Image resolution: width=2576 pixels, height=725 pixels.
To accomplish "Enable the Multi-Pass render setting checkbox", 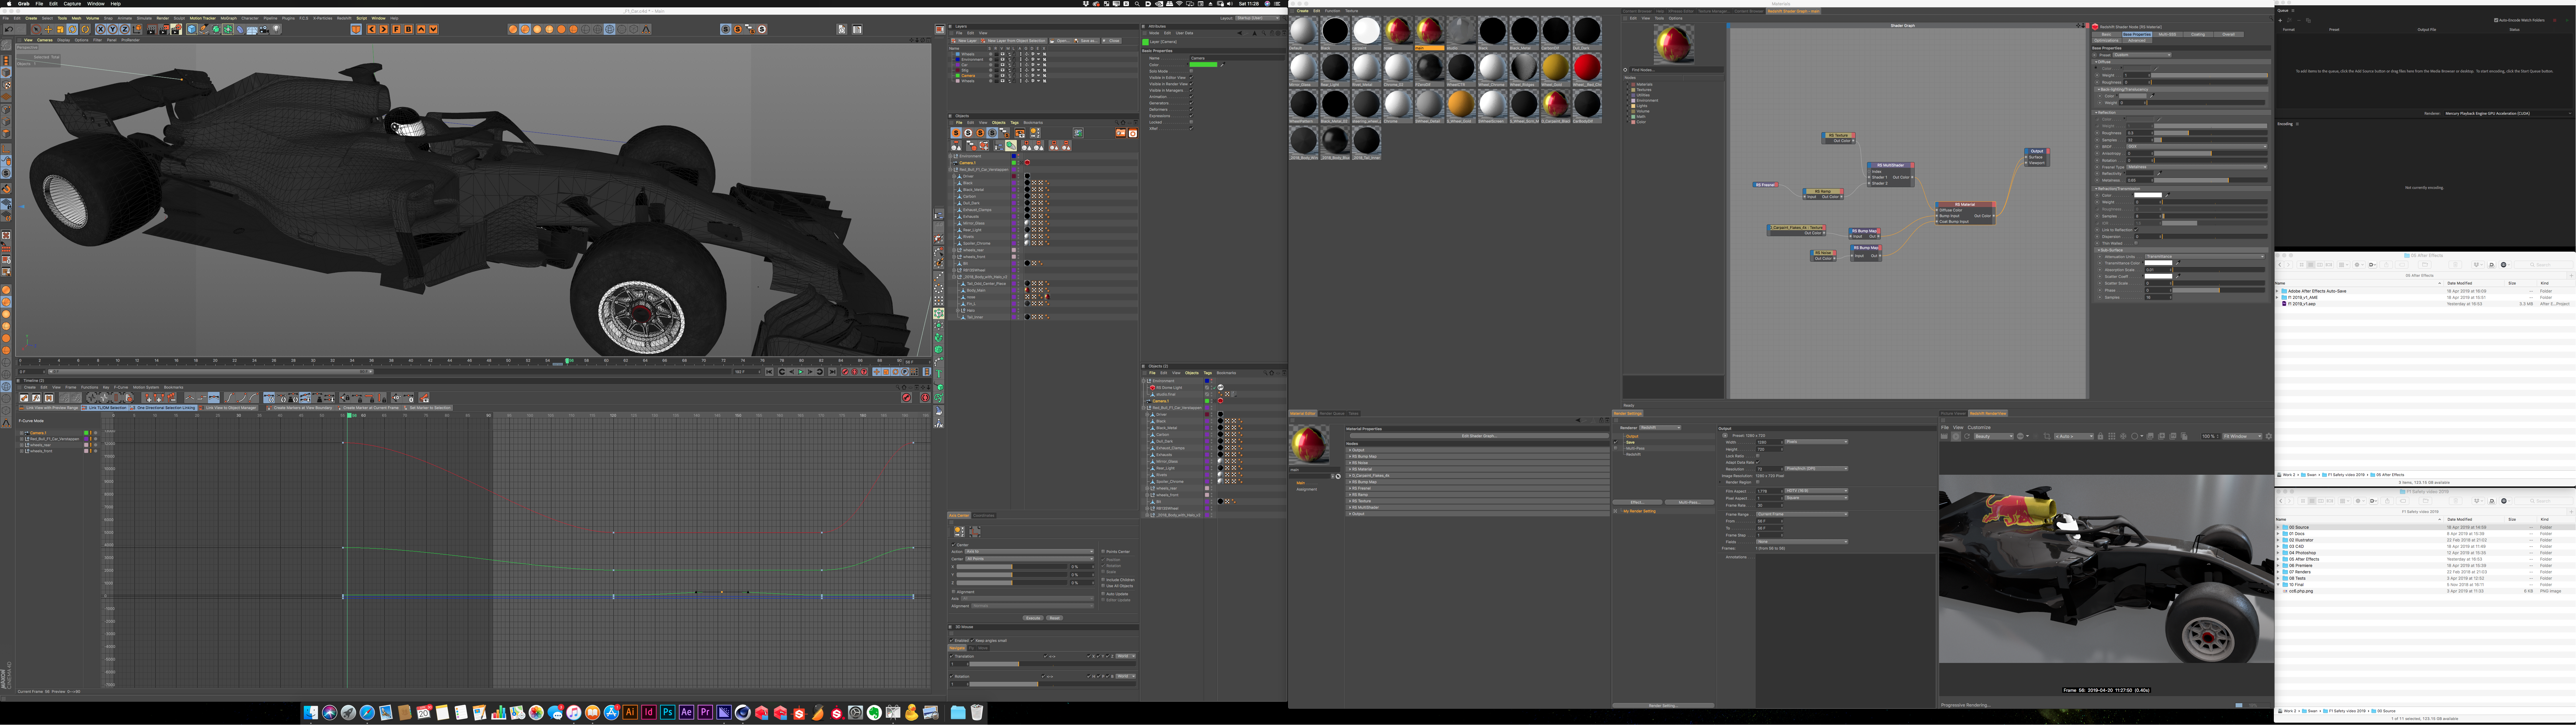I will point(1616,448).
